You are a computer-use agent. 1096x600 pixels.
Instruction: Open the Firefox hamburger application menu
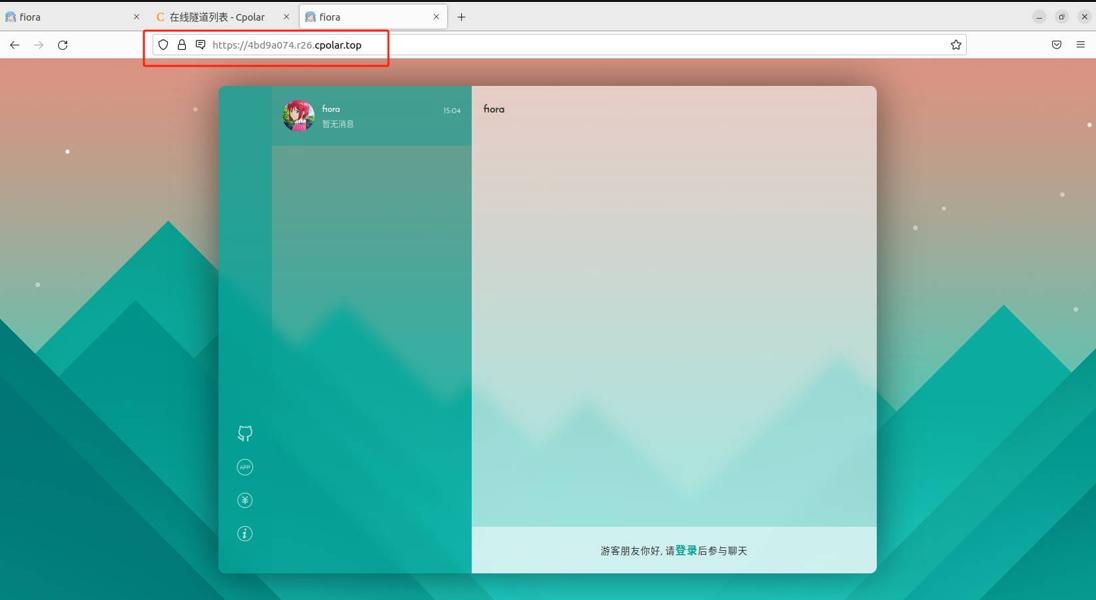click(1081, 45)
